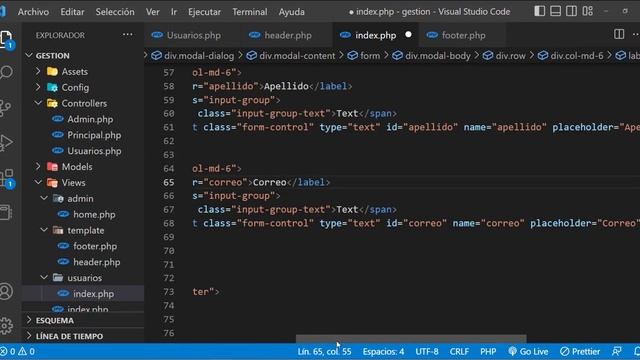Collapse the Controllers folder
This screenshot has height=360, width=640.
tap(84, 103)
